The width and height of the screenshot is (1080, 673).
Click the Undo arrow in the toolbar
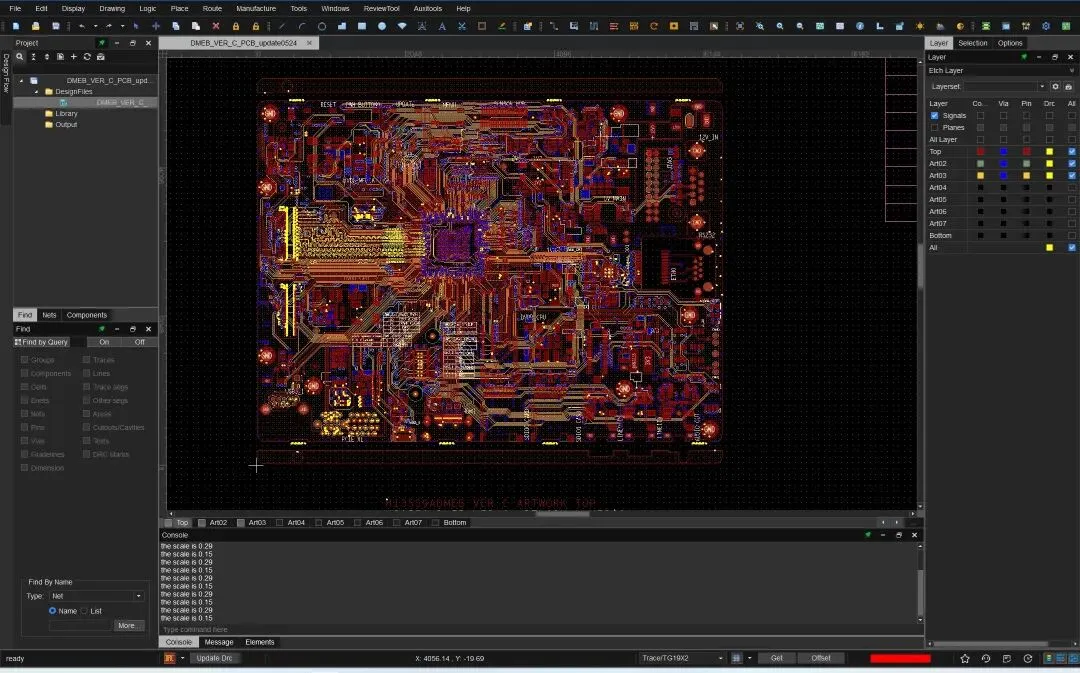tap(82, 26)
